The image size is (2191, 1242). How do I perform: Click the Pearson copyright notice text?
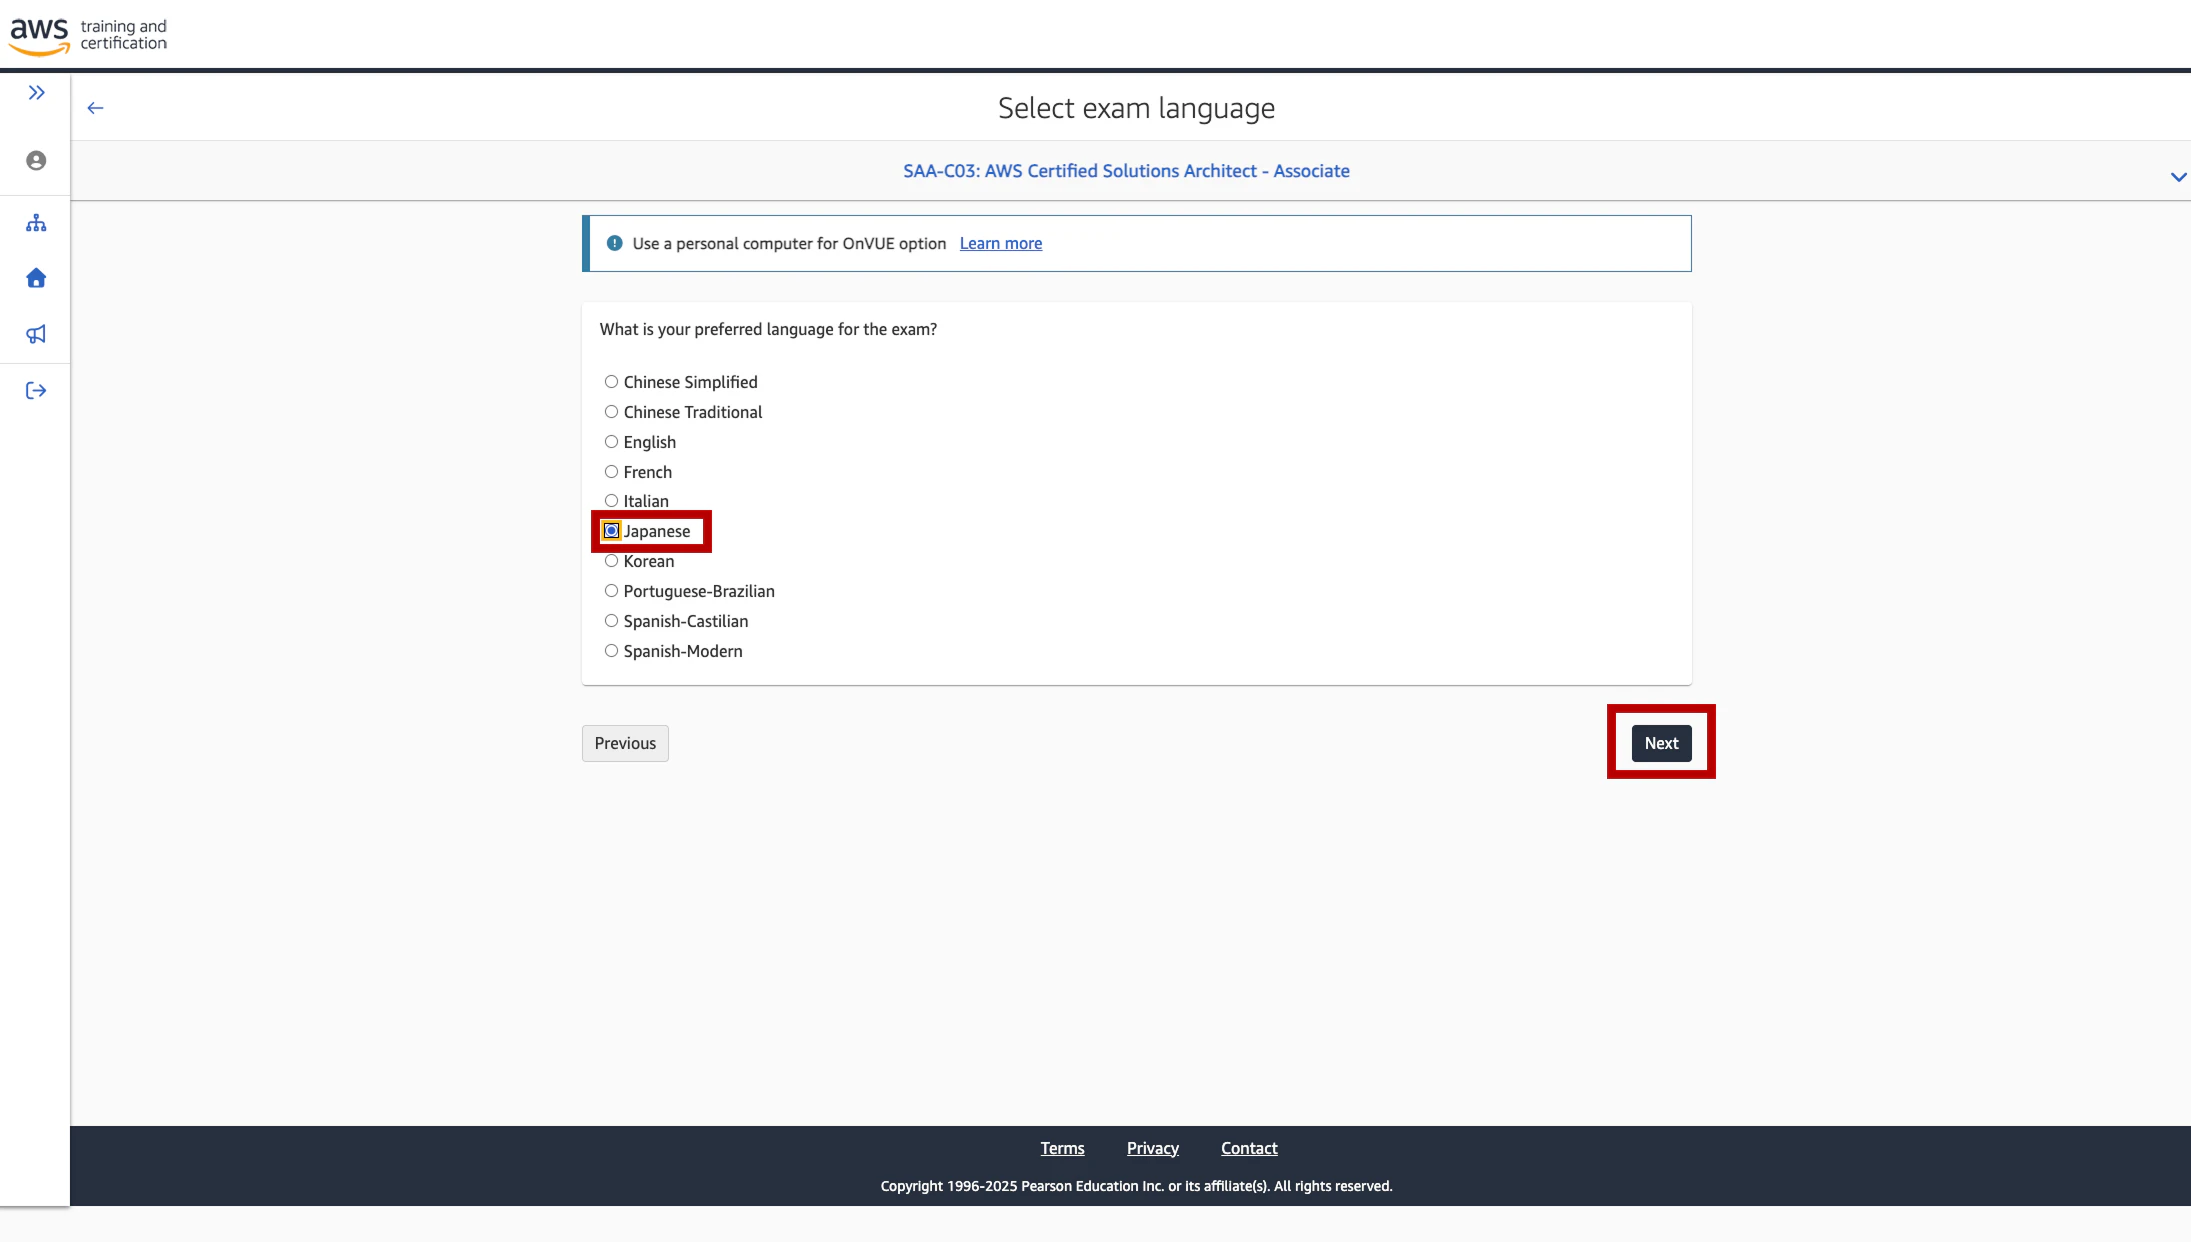[x=1136, y=1186]
